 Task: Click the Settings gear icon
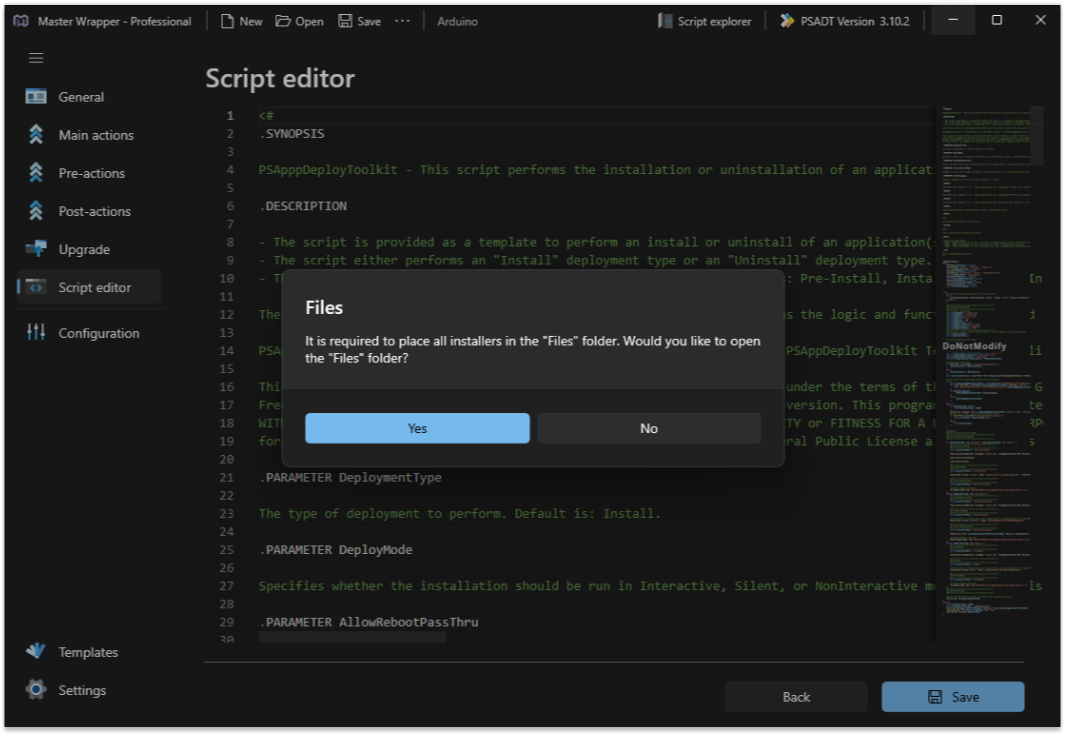coord(36,689)
